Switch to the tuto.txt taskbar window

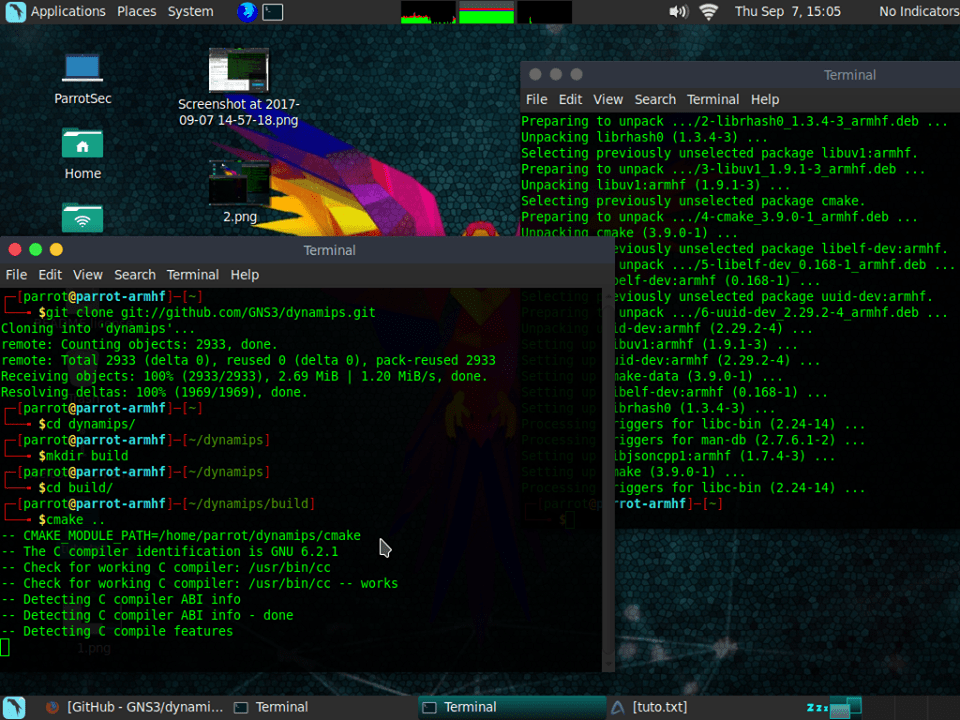(650, 707)
